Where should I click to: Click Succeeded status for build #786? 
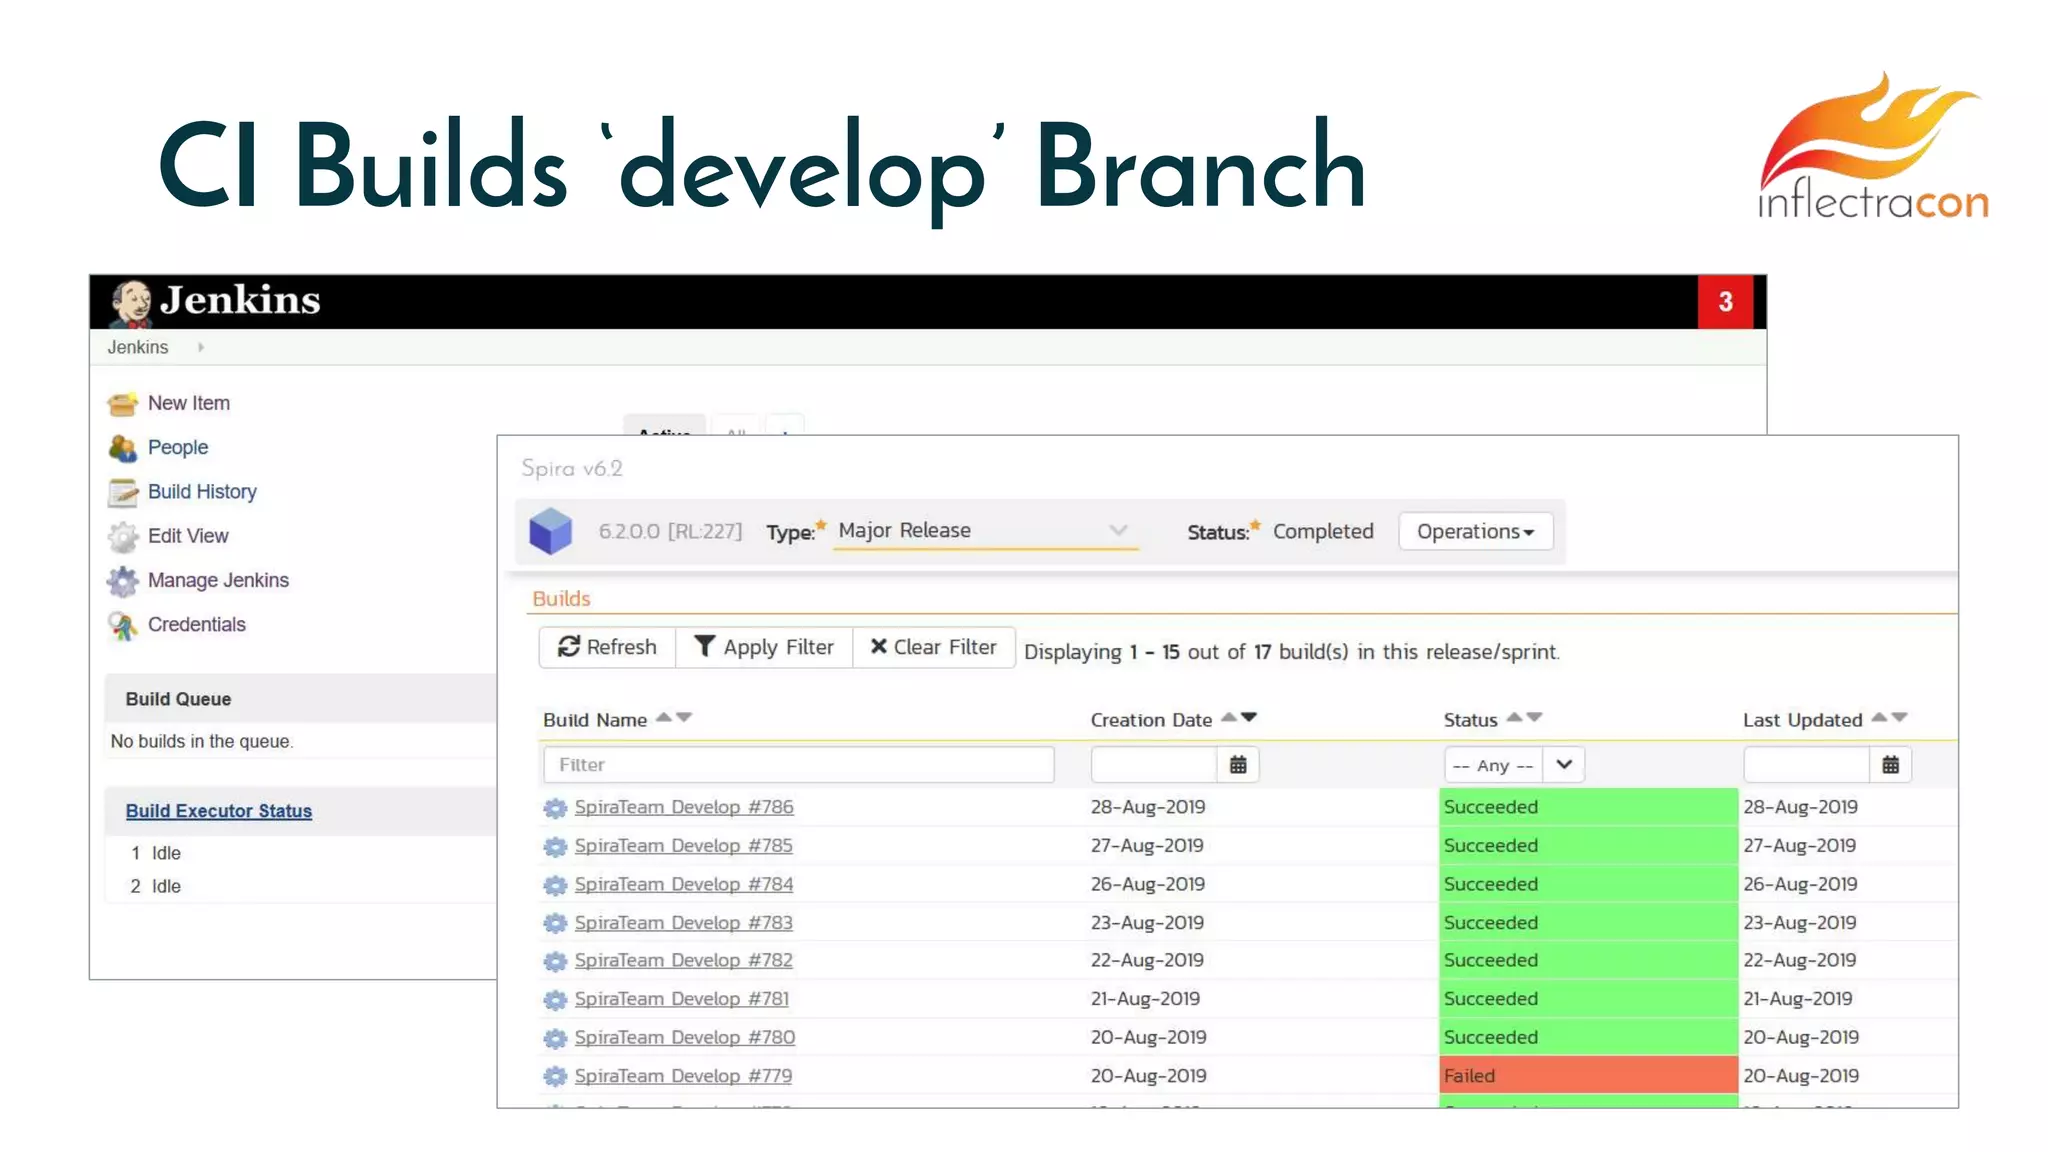pos(1588,807)
